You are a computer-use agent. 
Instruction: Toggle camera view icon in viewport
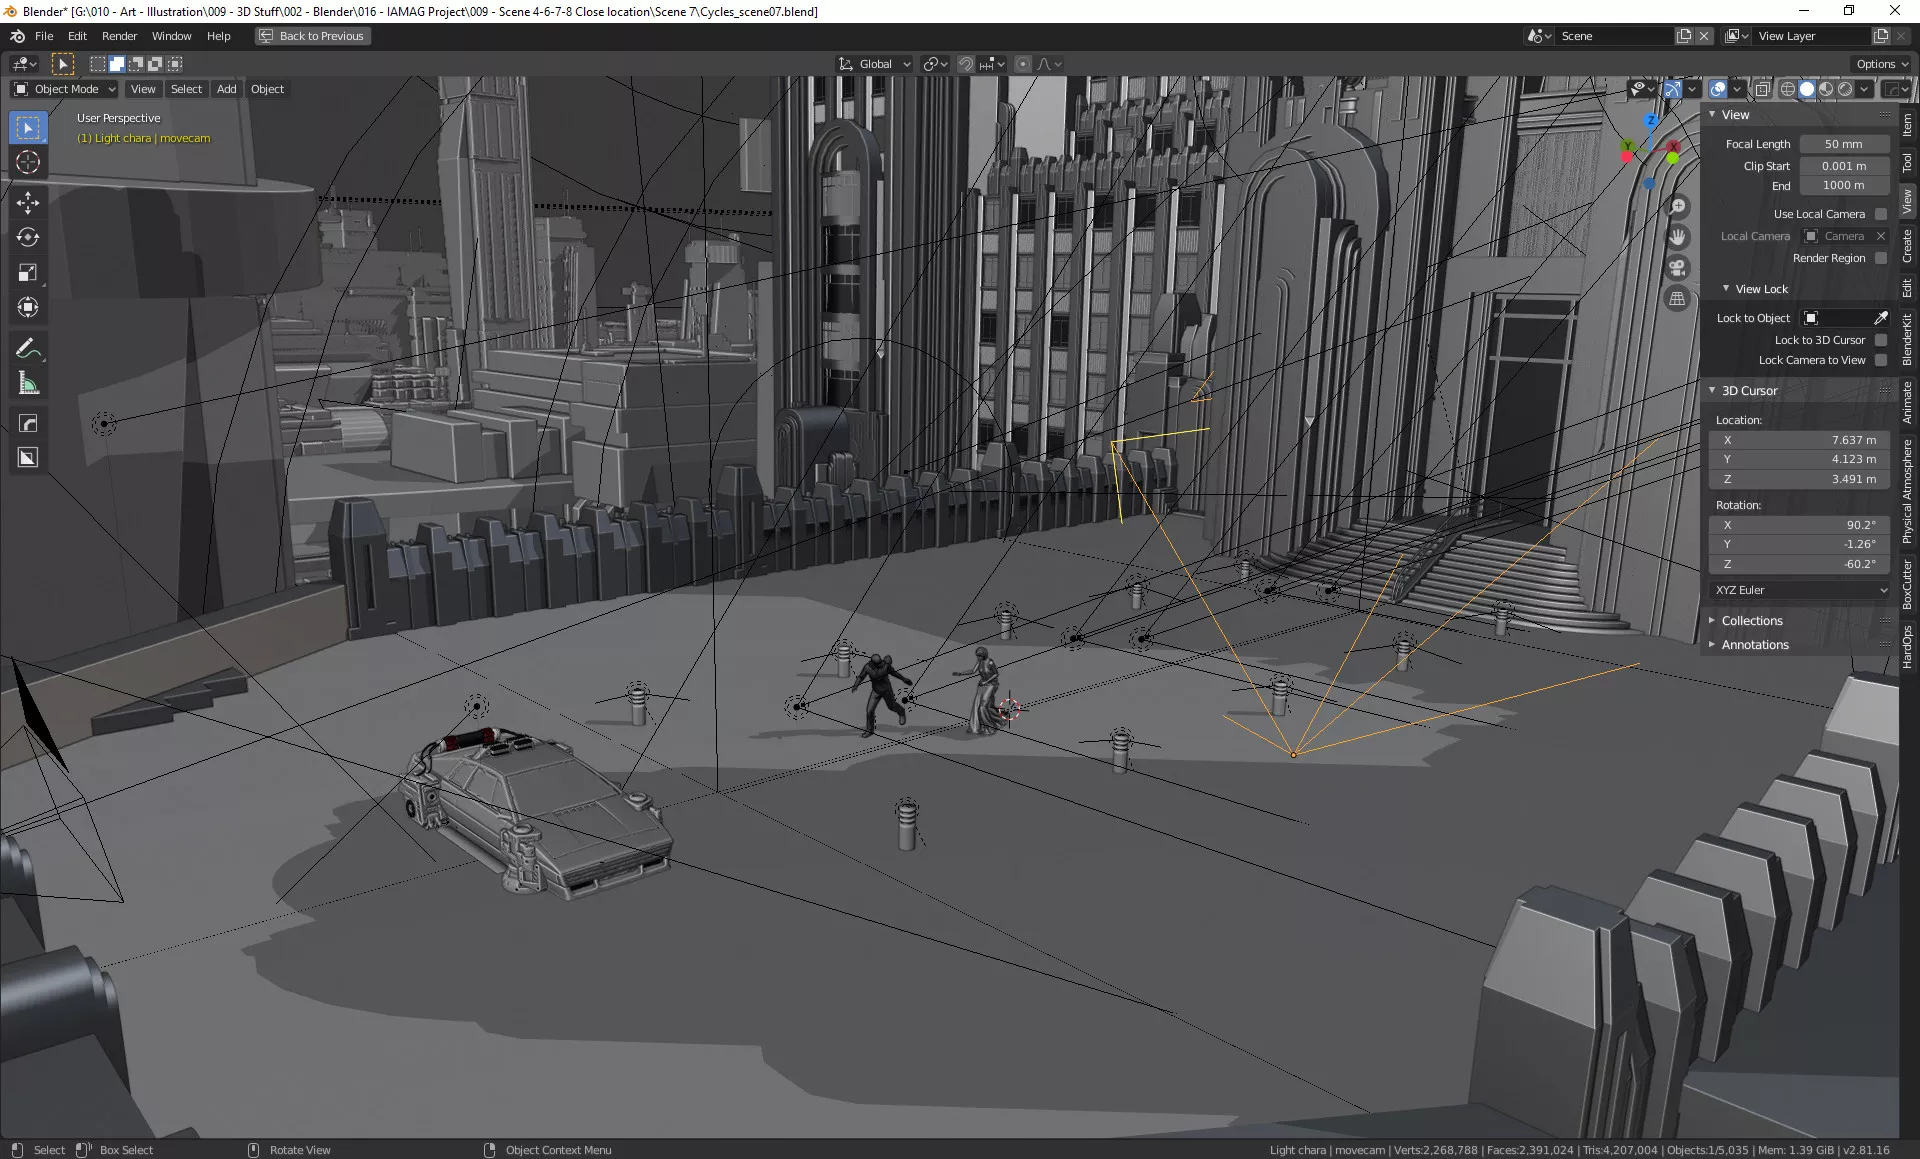coord(1678,268)
